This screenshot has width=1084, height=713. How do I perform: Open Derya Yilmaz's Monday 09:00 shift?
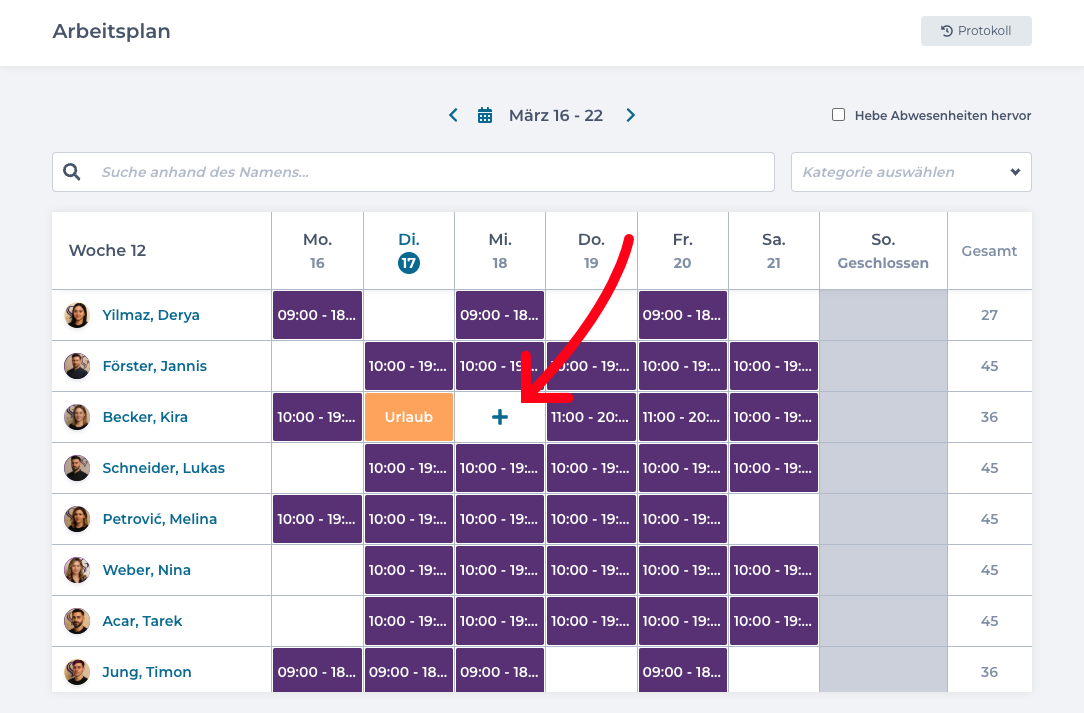coord(317,315)
